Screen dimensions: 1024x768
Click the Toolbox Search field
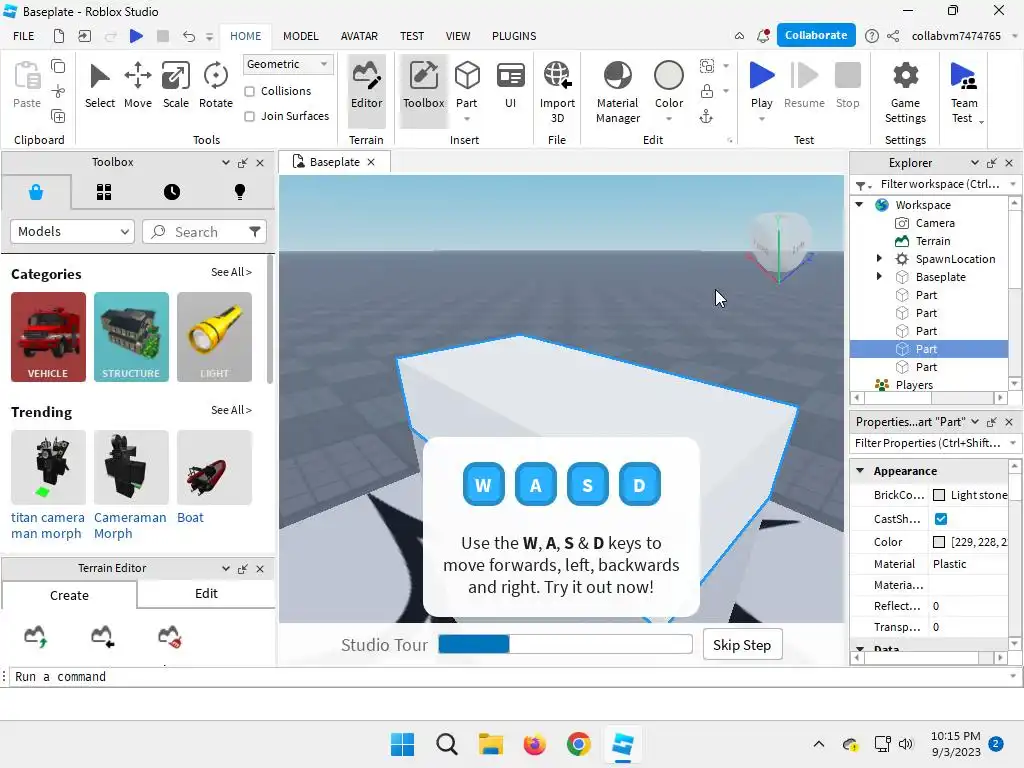tap(204, 232)
